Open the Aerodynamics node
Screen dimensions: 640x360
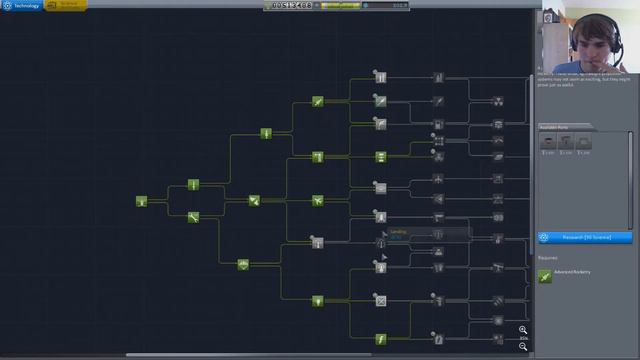[x=381, y=188]
